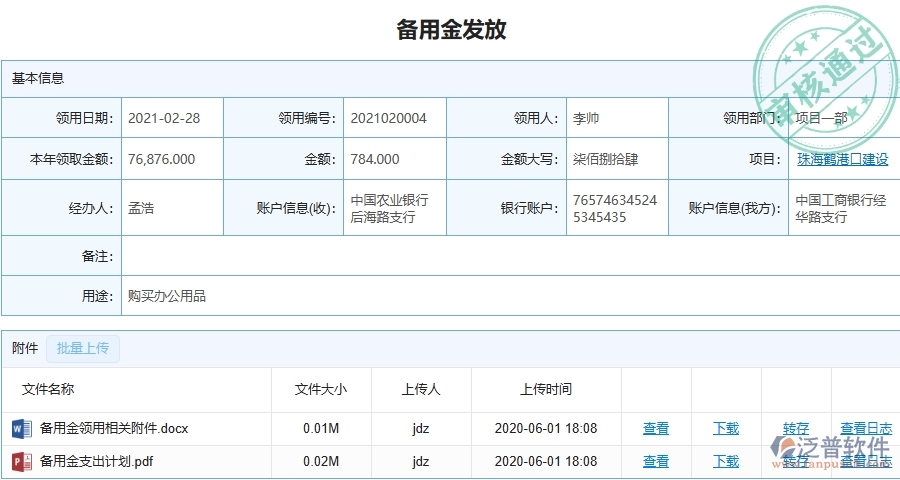Open the 珠海鹤港口建设 project link
This screenshot has height=480, width=900.
(842, 159)
